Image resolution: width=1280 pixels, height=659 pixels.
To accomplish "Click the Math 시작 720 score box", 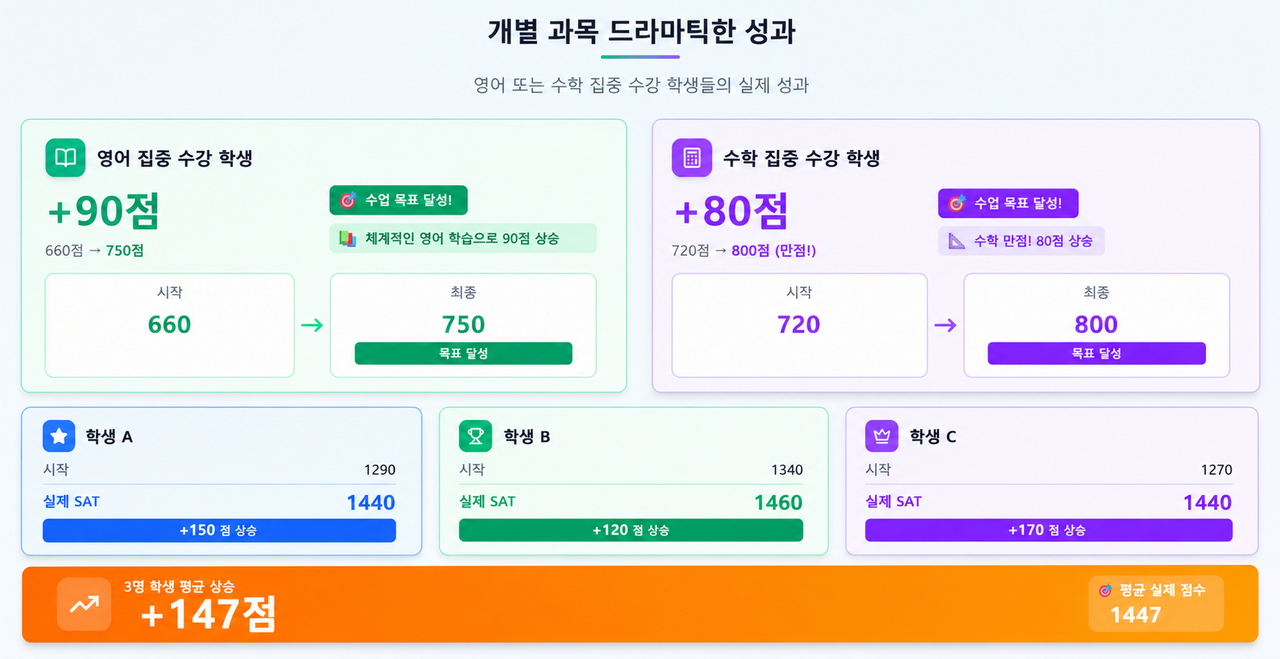I will (x=799, y=325).
